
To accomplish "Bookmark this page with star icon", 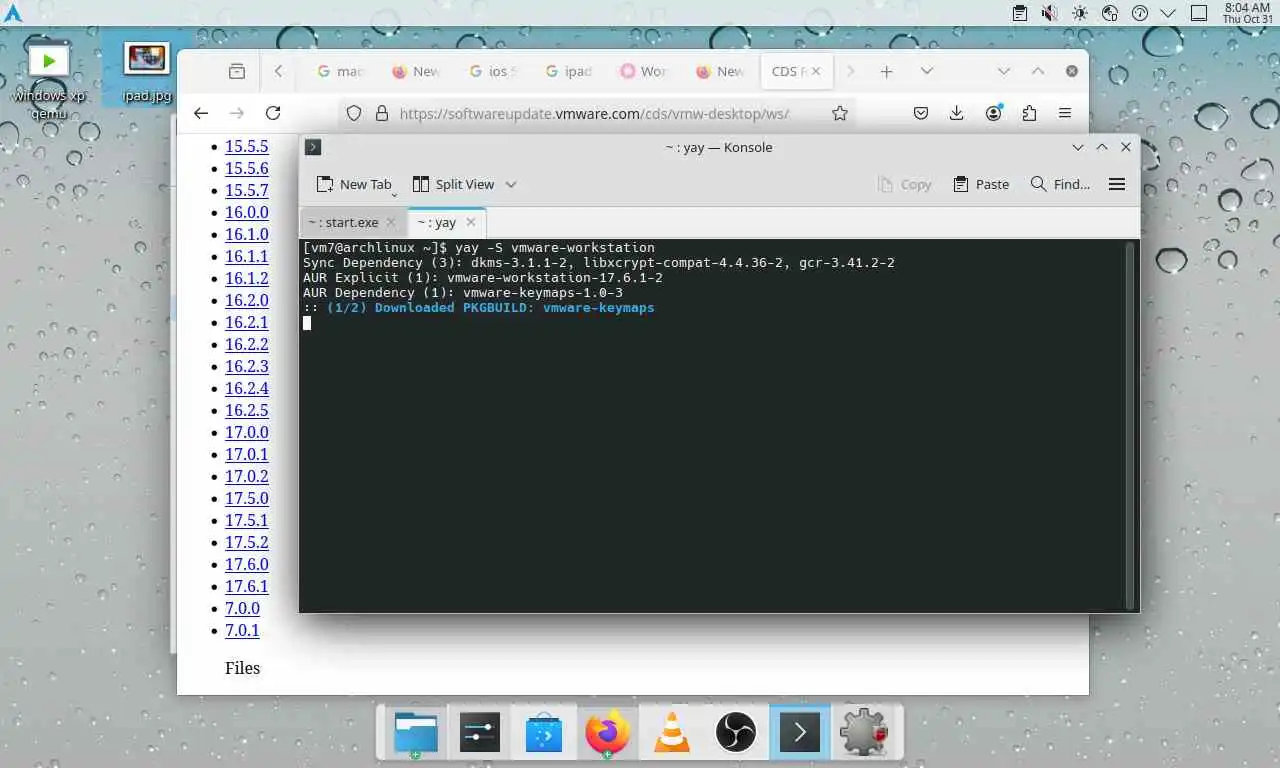I will 840,113.
